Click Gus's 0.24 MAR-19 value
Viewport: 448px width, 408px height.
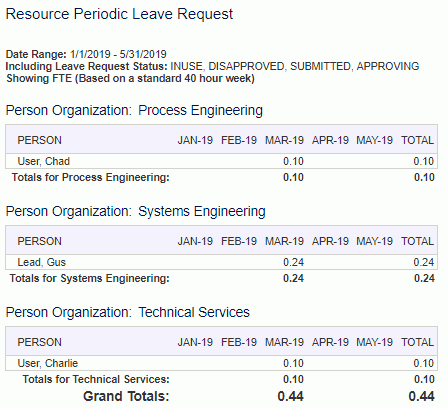(x=293, y=262)
